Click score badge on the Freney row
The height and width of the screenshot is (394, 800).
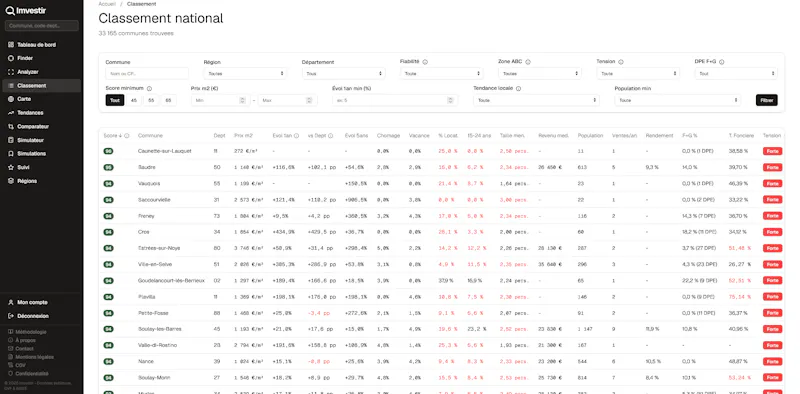coord(108,216)
